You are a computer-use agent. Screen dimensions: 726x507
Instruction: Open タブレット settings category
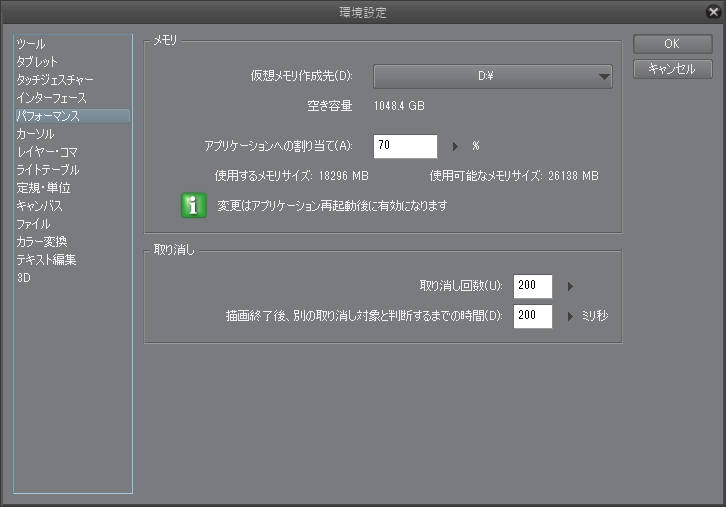[37, 62]
